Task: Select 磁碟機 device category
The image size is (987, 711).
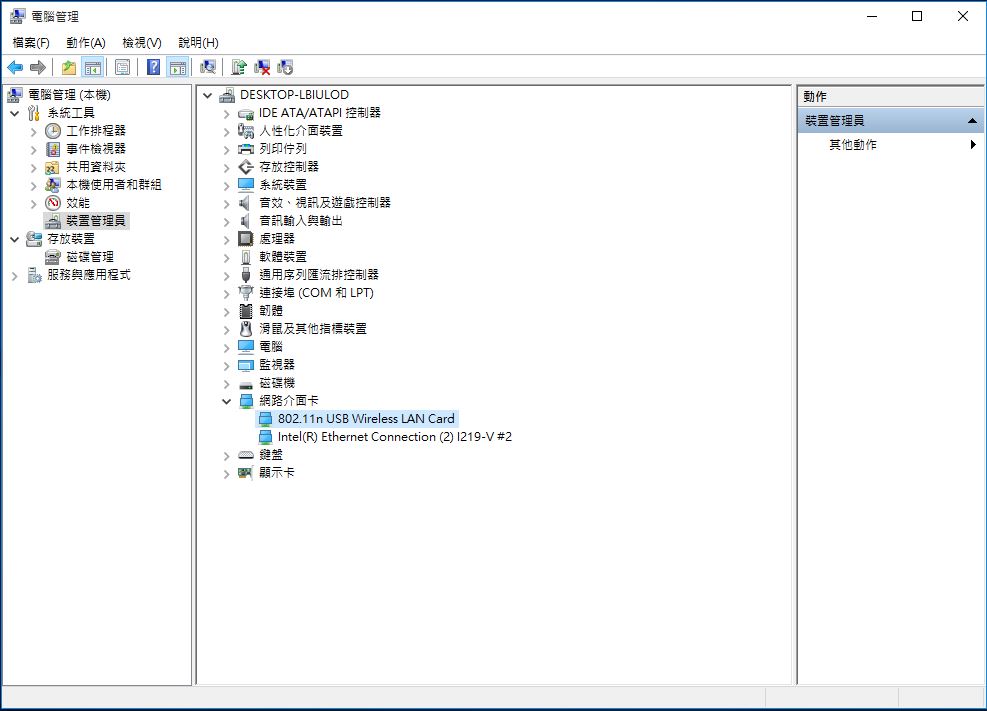Action: [277, 383]
